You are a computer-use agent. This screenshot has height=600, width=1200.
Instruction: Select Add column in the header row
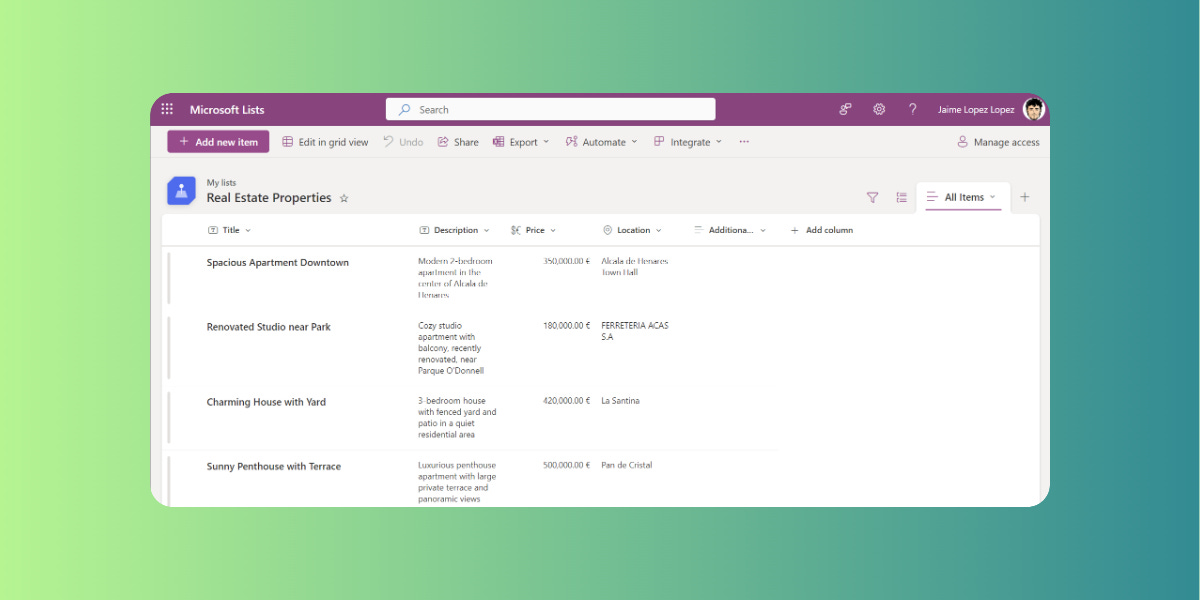click(822, 230)
